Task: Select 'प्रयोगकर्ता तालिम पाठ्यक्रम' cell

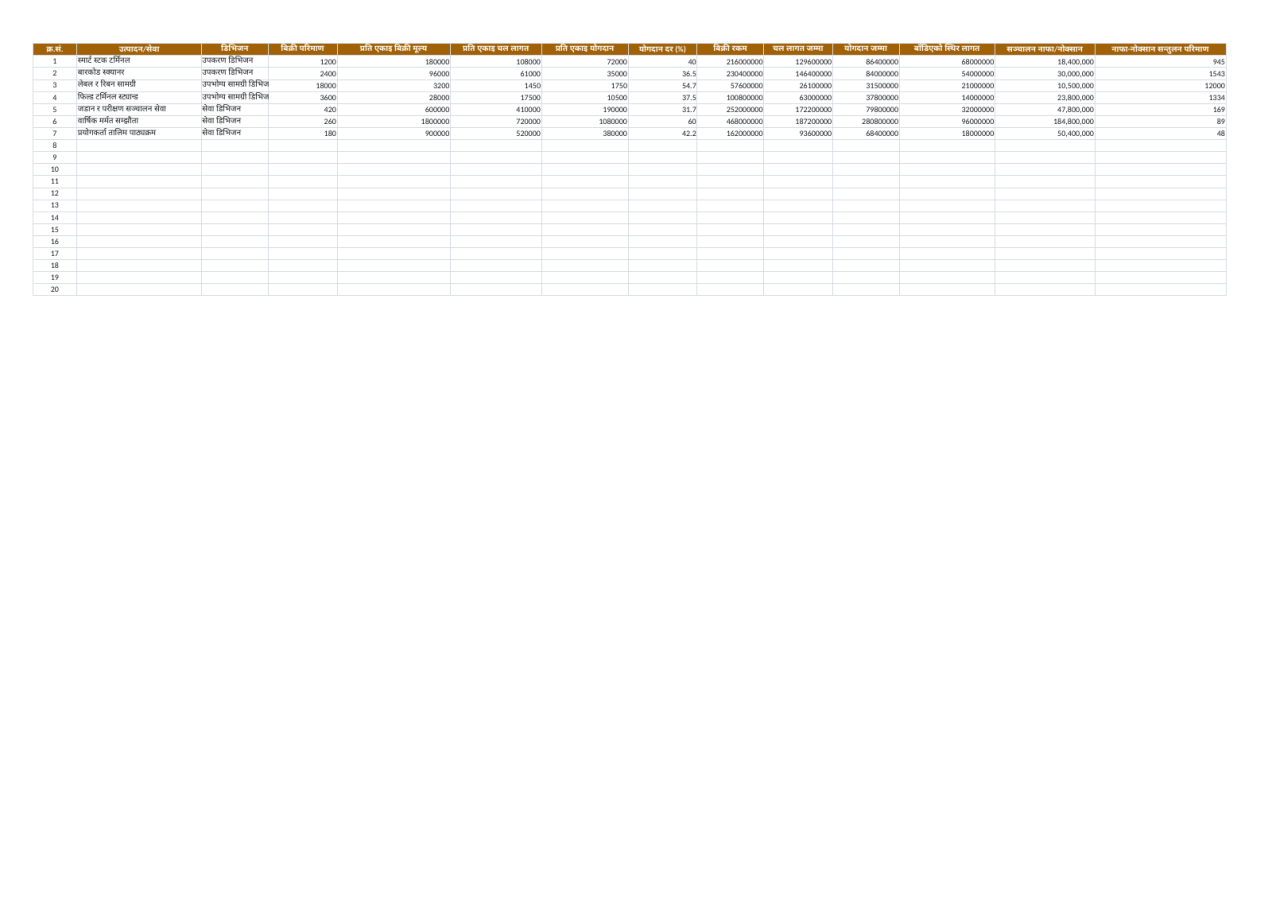Action: [x=138, y=134]
